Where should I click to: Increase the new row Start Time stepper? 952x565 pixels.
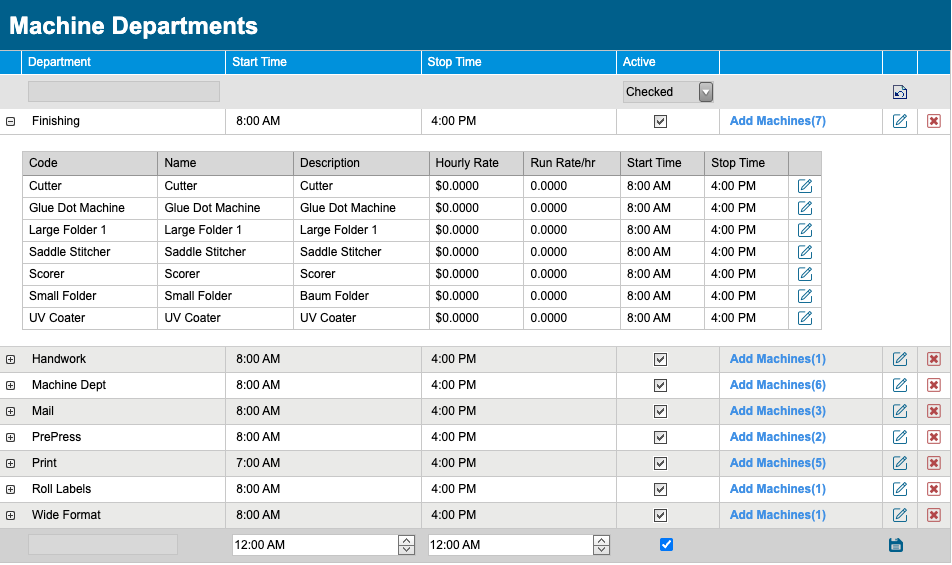(406, 540)
